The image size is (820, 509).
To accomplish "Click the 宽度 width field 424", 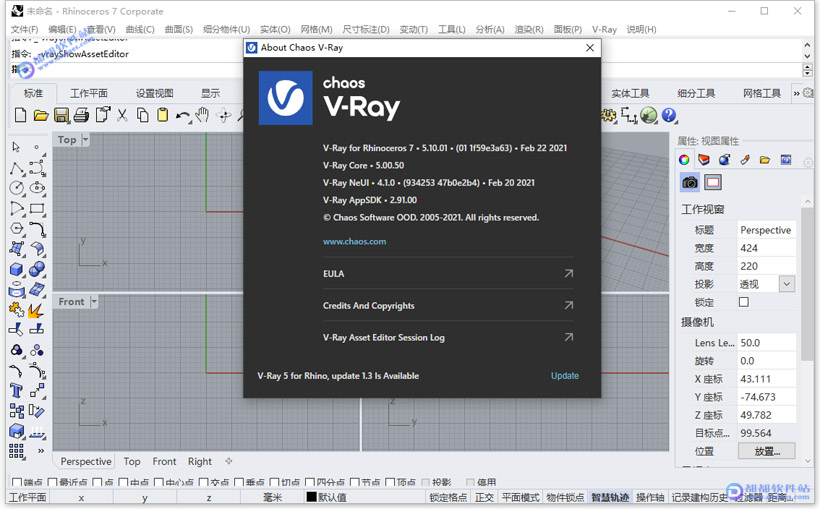I will click(x=767, y=248).
